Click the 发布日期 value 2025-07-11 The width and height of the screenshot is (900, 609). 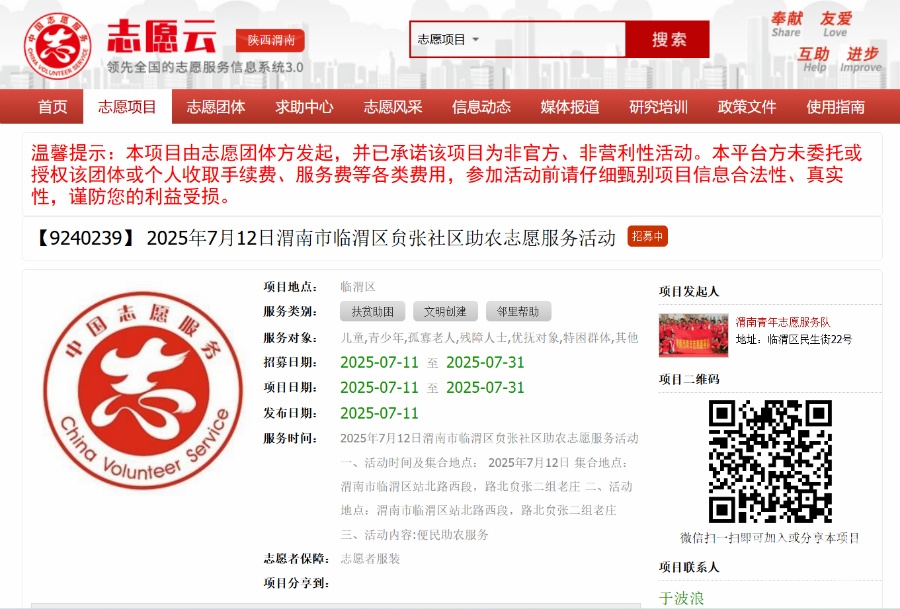(379, 413)
